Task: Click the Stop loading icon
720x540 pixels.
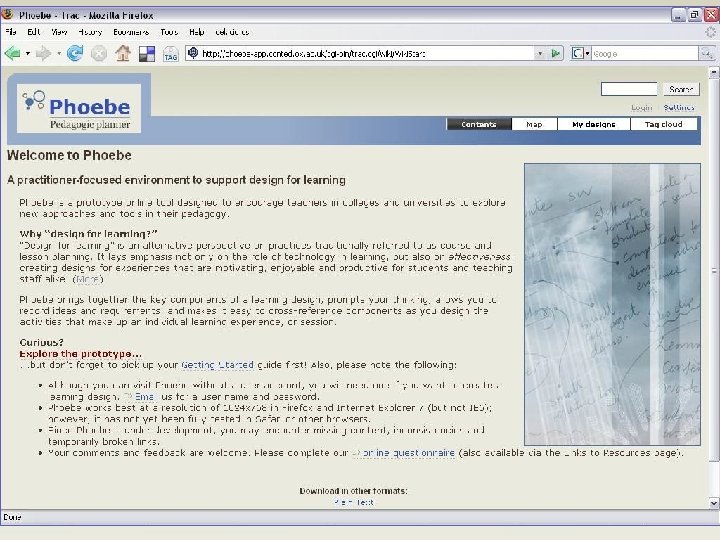Action: [99, 54]
